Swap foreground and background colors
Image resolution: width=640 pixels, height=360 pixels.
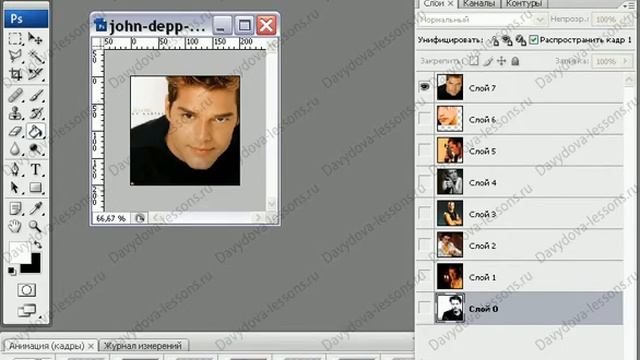(37, 245)
